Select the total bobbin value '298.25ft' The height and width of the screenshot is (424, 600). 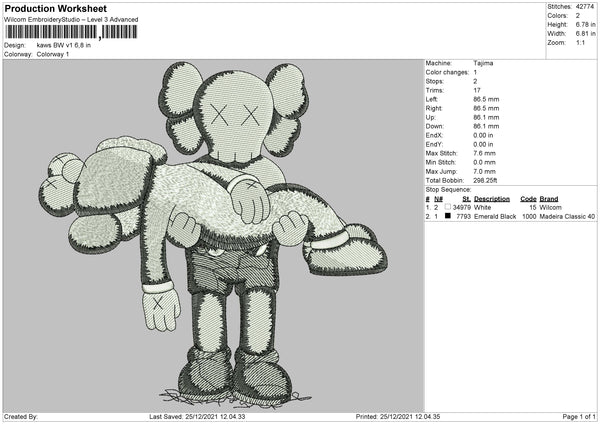pyautogui.click(x=485, y=181)
